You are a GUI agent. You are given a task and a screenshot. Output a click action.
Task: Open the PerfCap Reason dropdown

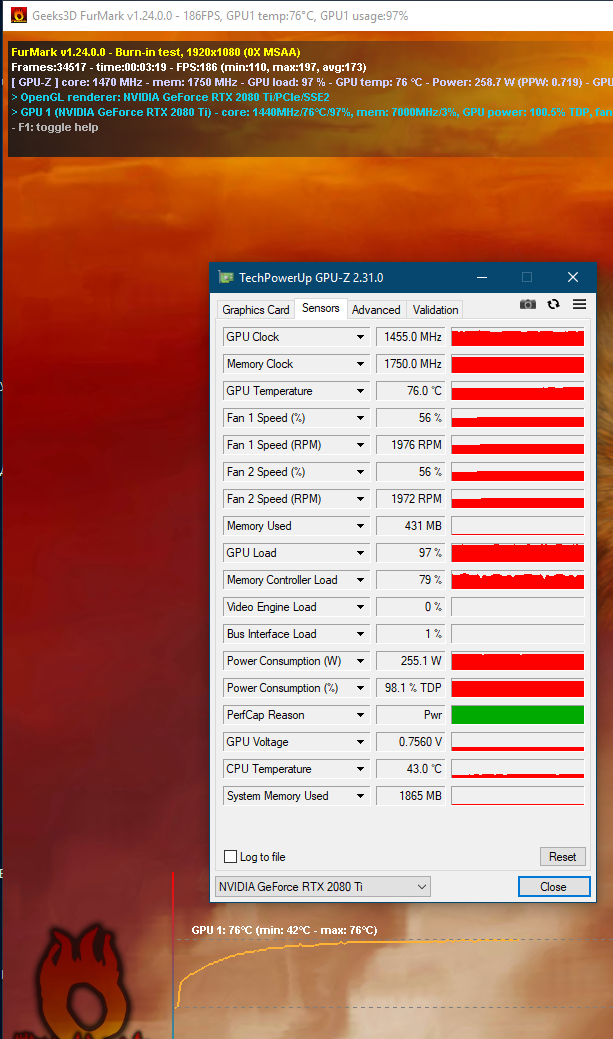(361, 716)
